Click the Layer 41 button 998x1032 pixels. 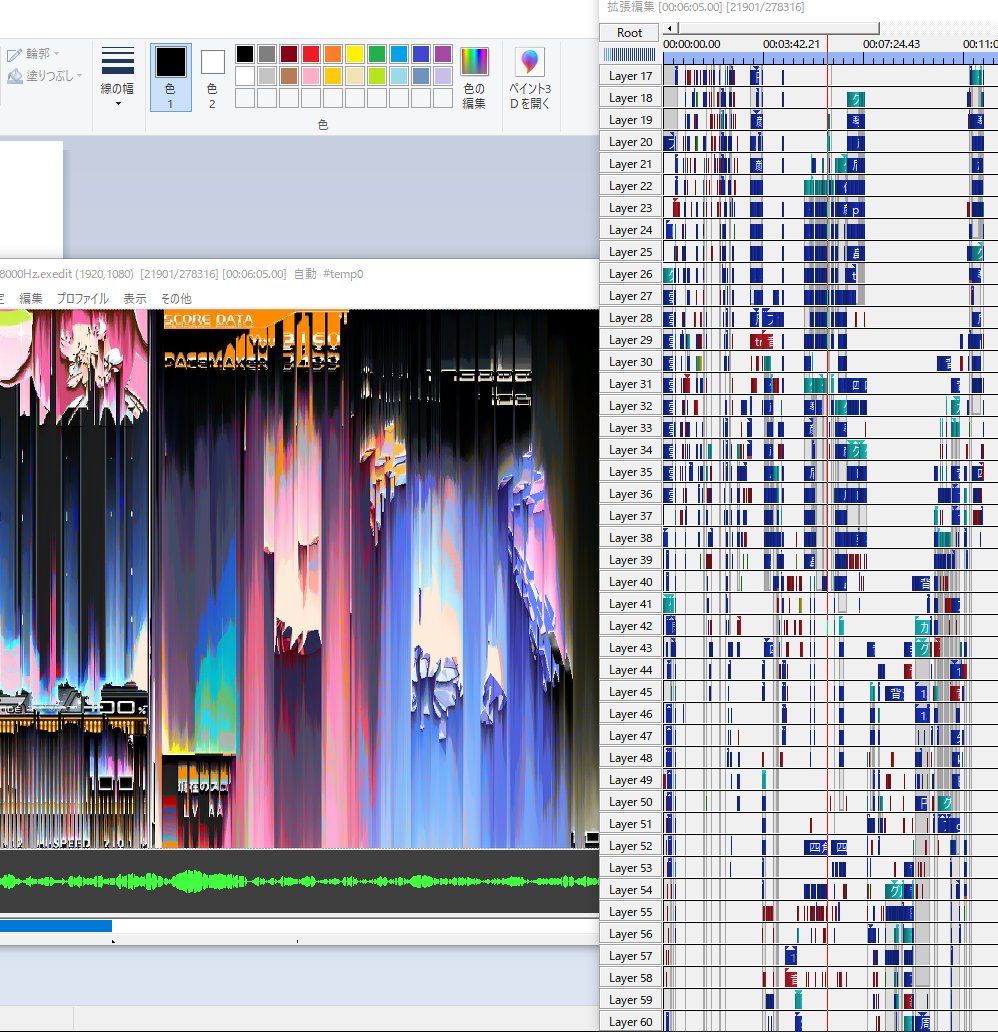[629, 604]
